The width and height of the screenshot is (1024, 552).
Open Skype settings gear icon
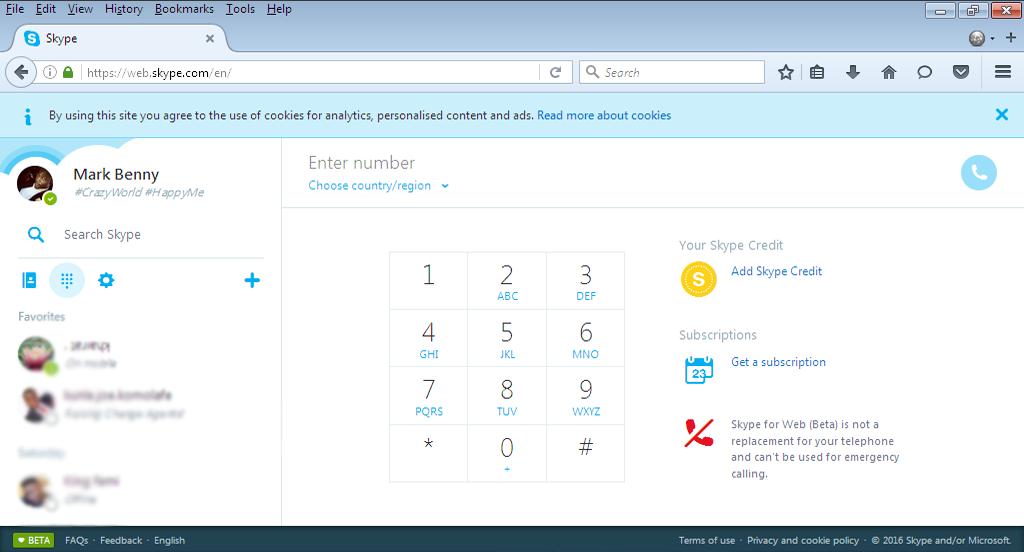coord(106,280)
